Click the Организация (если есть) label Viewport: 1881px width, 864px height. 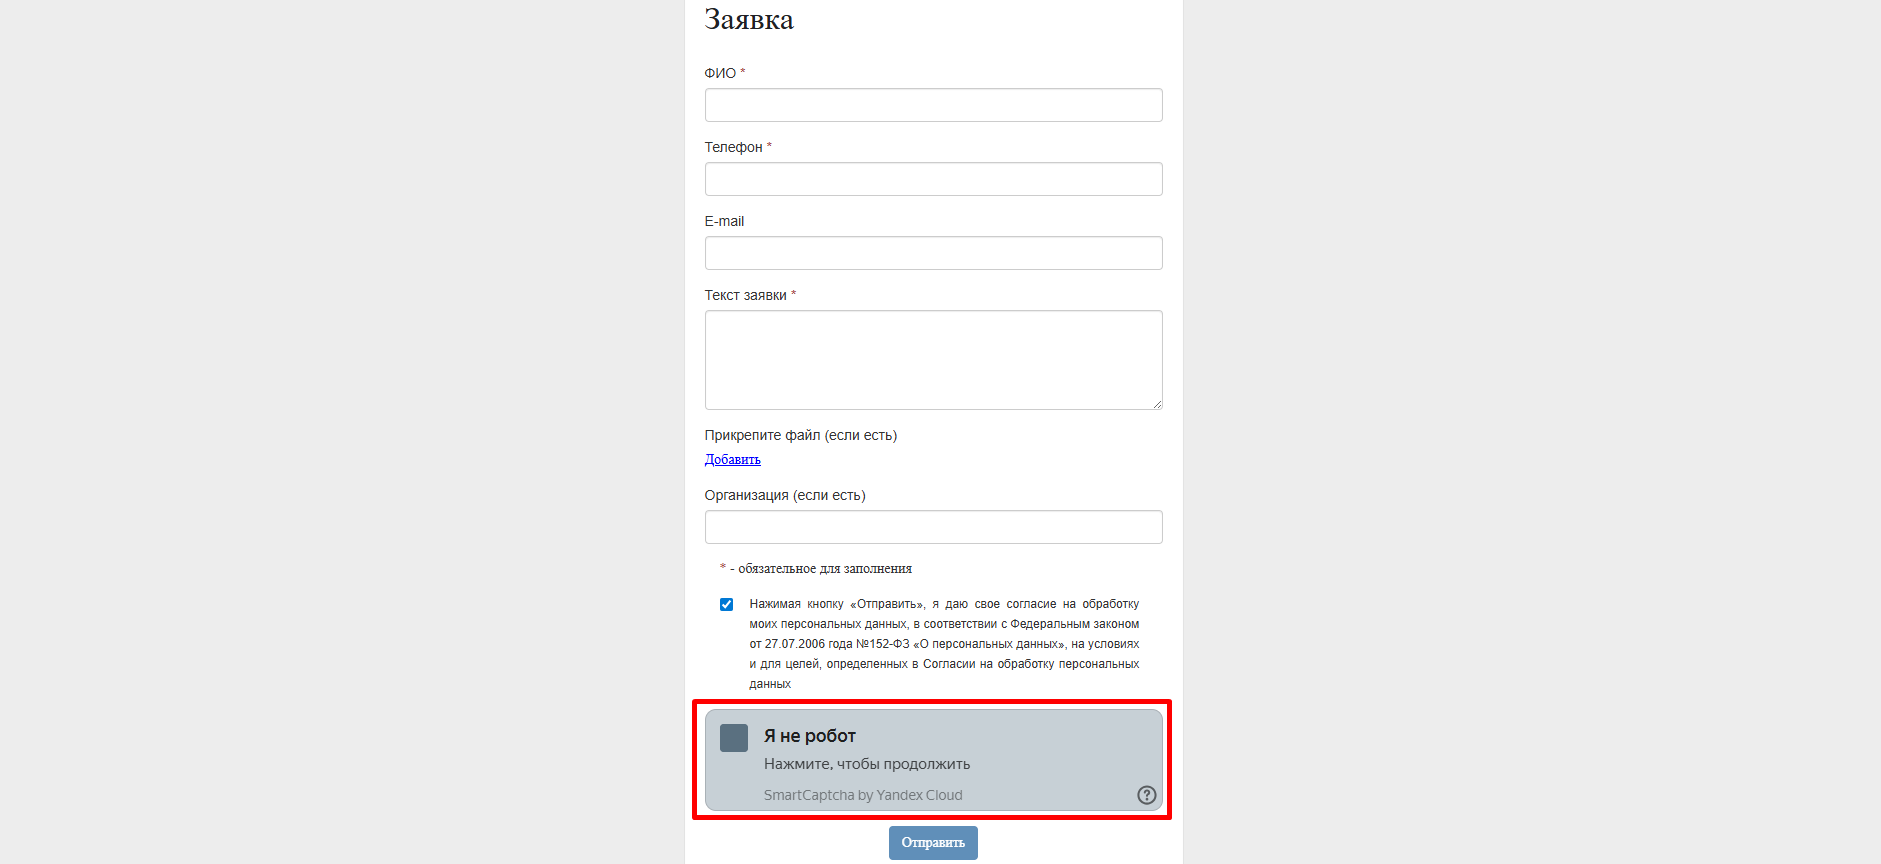pyautogui.click(x=785, y=495)
